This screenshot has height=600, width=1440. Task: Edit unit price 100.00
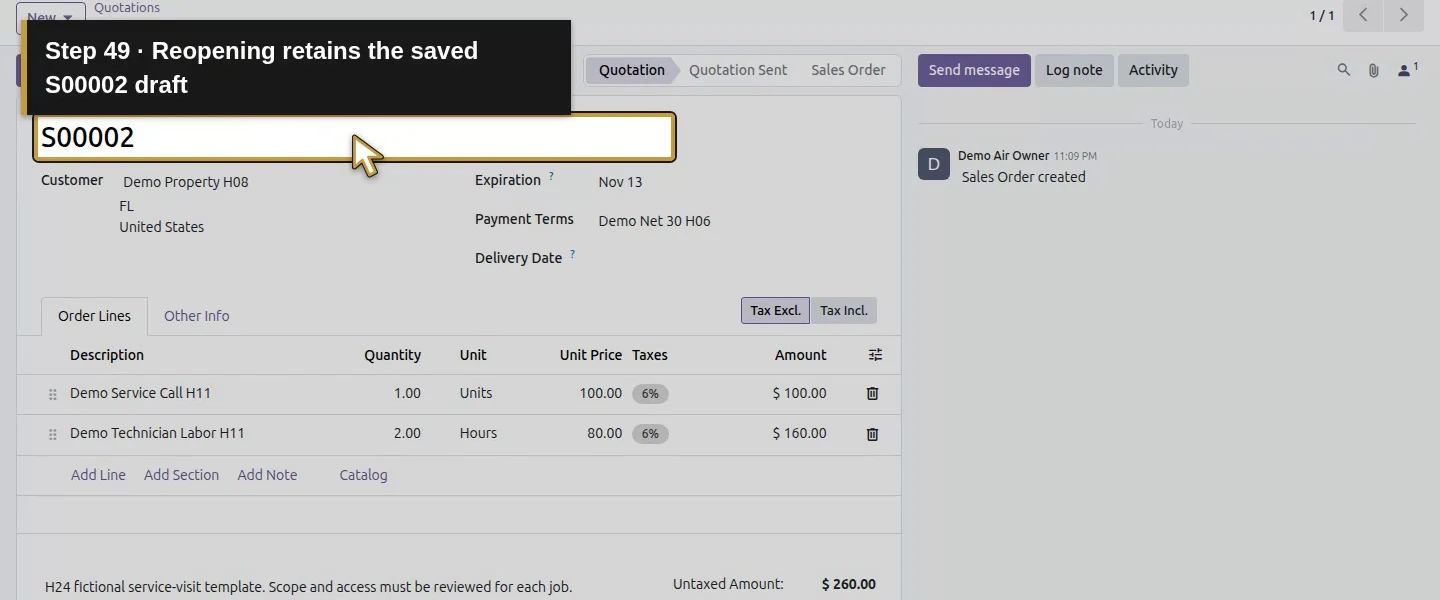pos(600,393)
